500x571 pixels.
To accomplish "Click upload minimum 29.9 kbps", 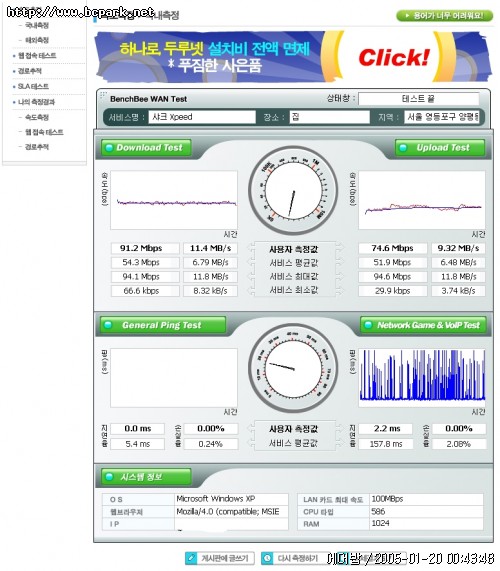I will click(x=393, y=291).
